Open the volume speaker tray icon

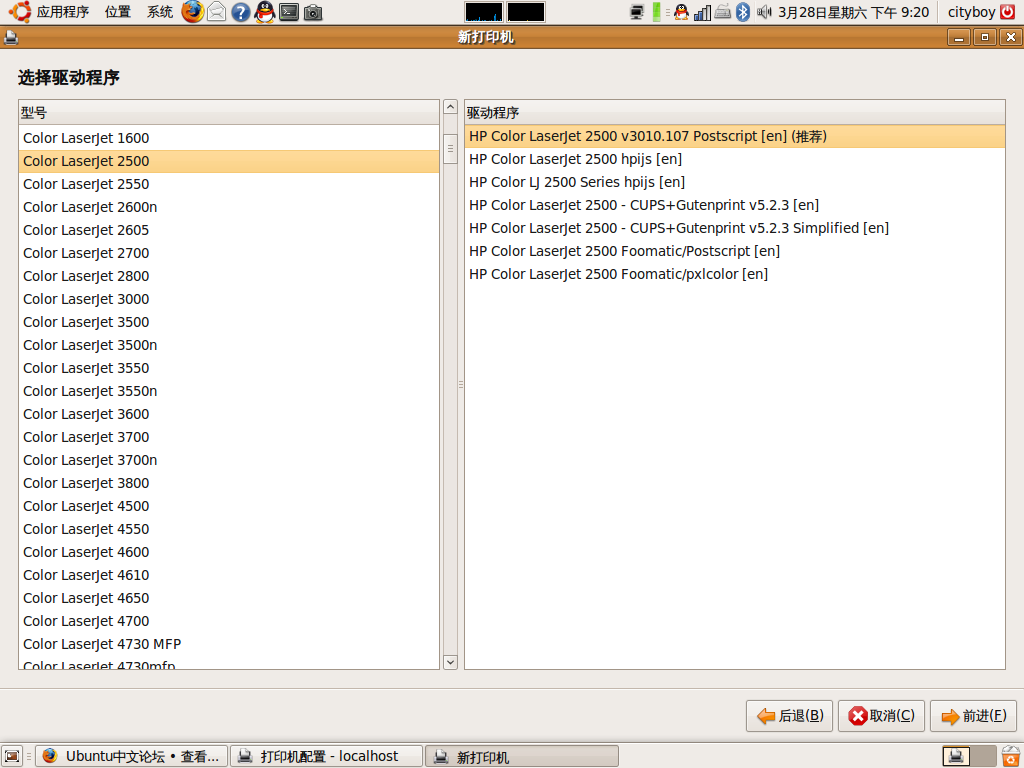763,12
